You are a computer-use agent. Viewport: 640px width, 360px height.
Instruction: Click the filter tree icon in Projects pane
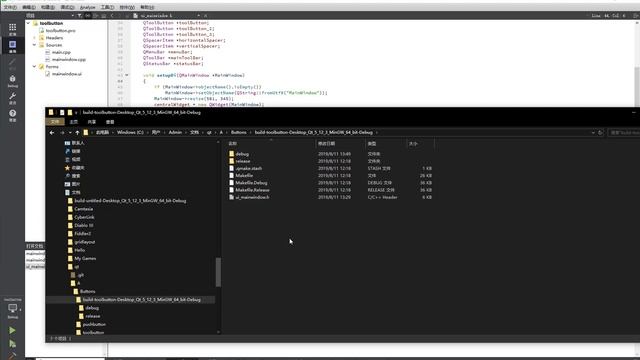80,16
